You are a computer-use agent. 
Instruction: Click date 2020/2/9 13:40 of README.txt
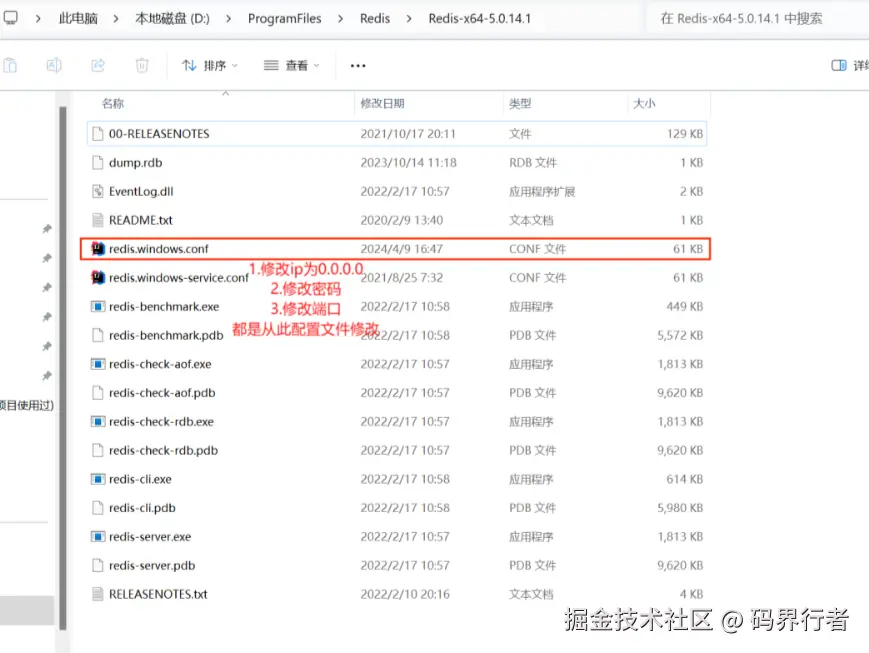[402, 220]
